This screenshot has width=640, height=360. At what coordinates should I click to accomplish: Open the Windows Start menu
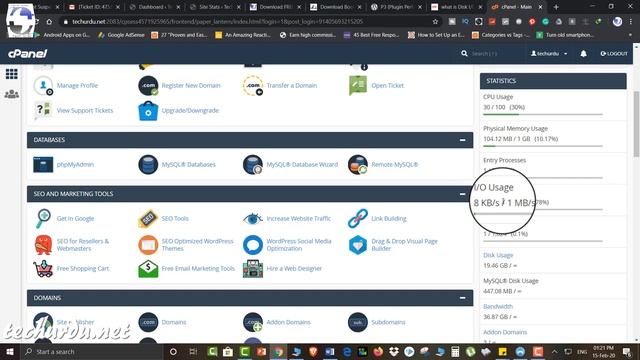pos(10,351)
